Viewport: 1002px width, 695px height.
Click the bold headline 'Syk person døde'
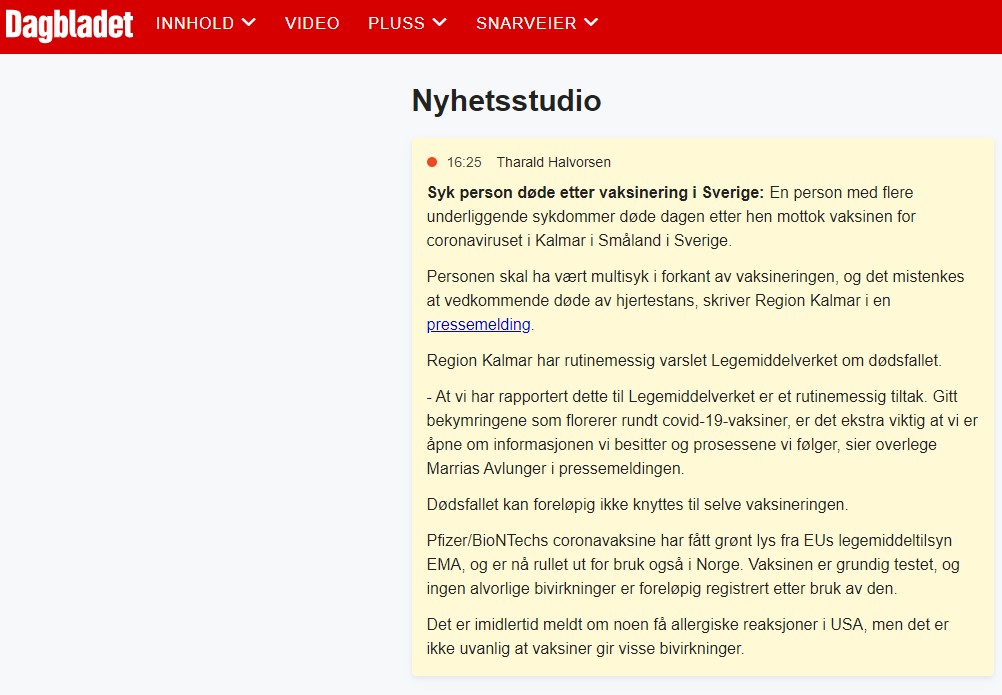click(x=595, y=192)
